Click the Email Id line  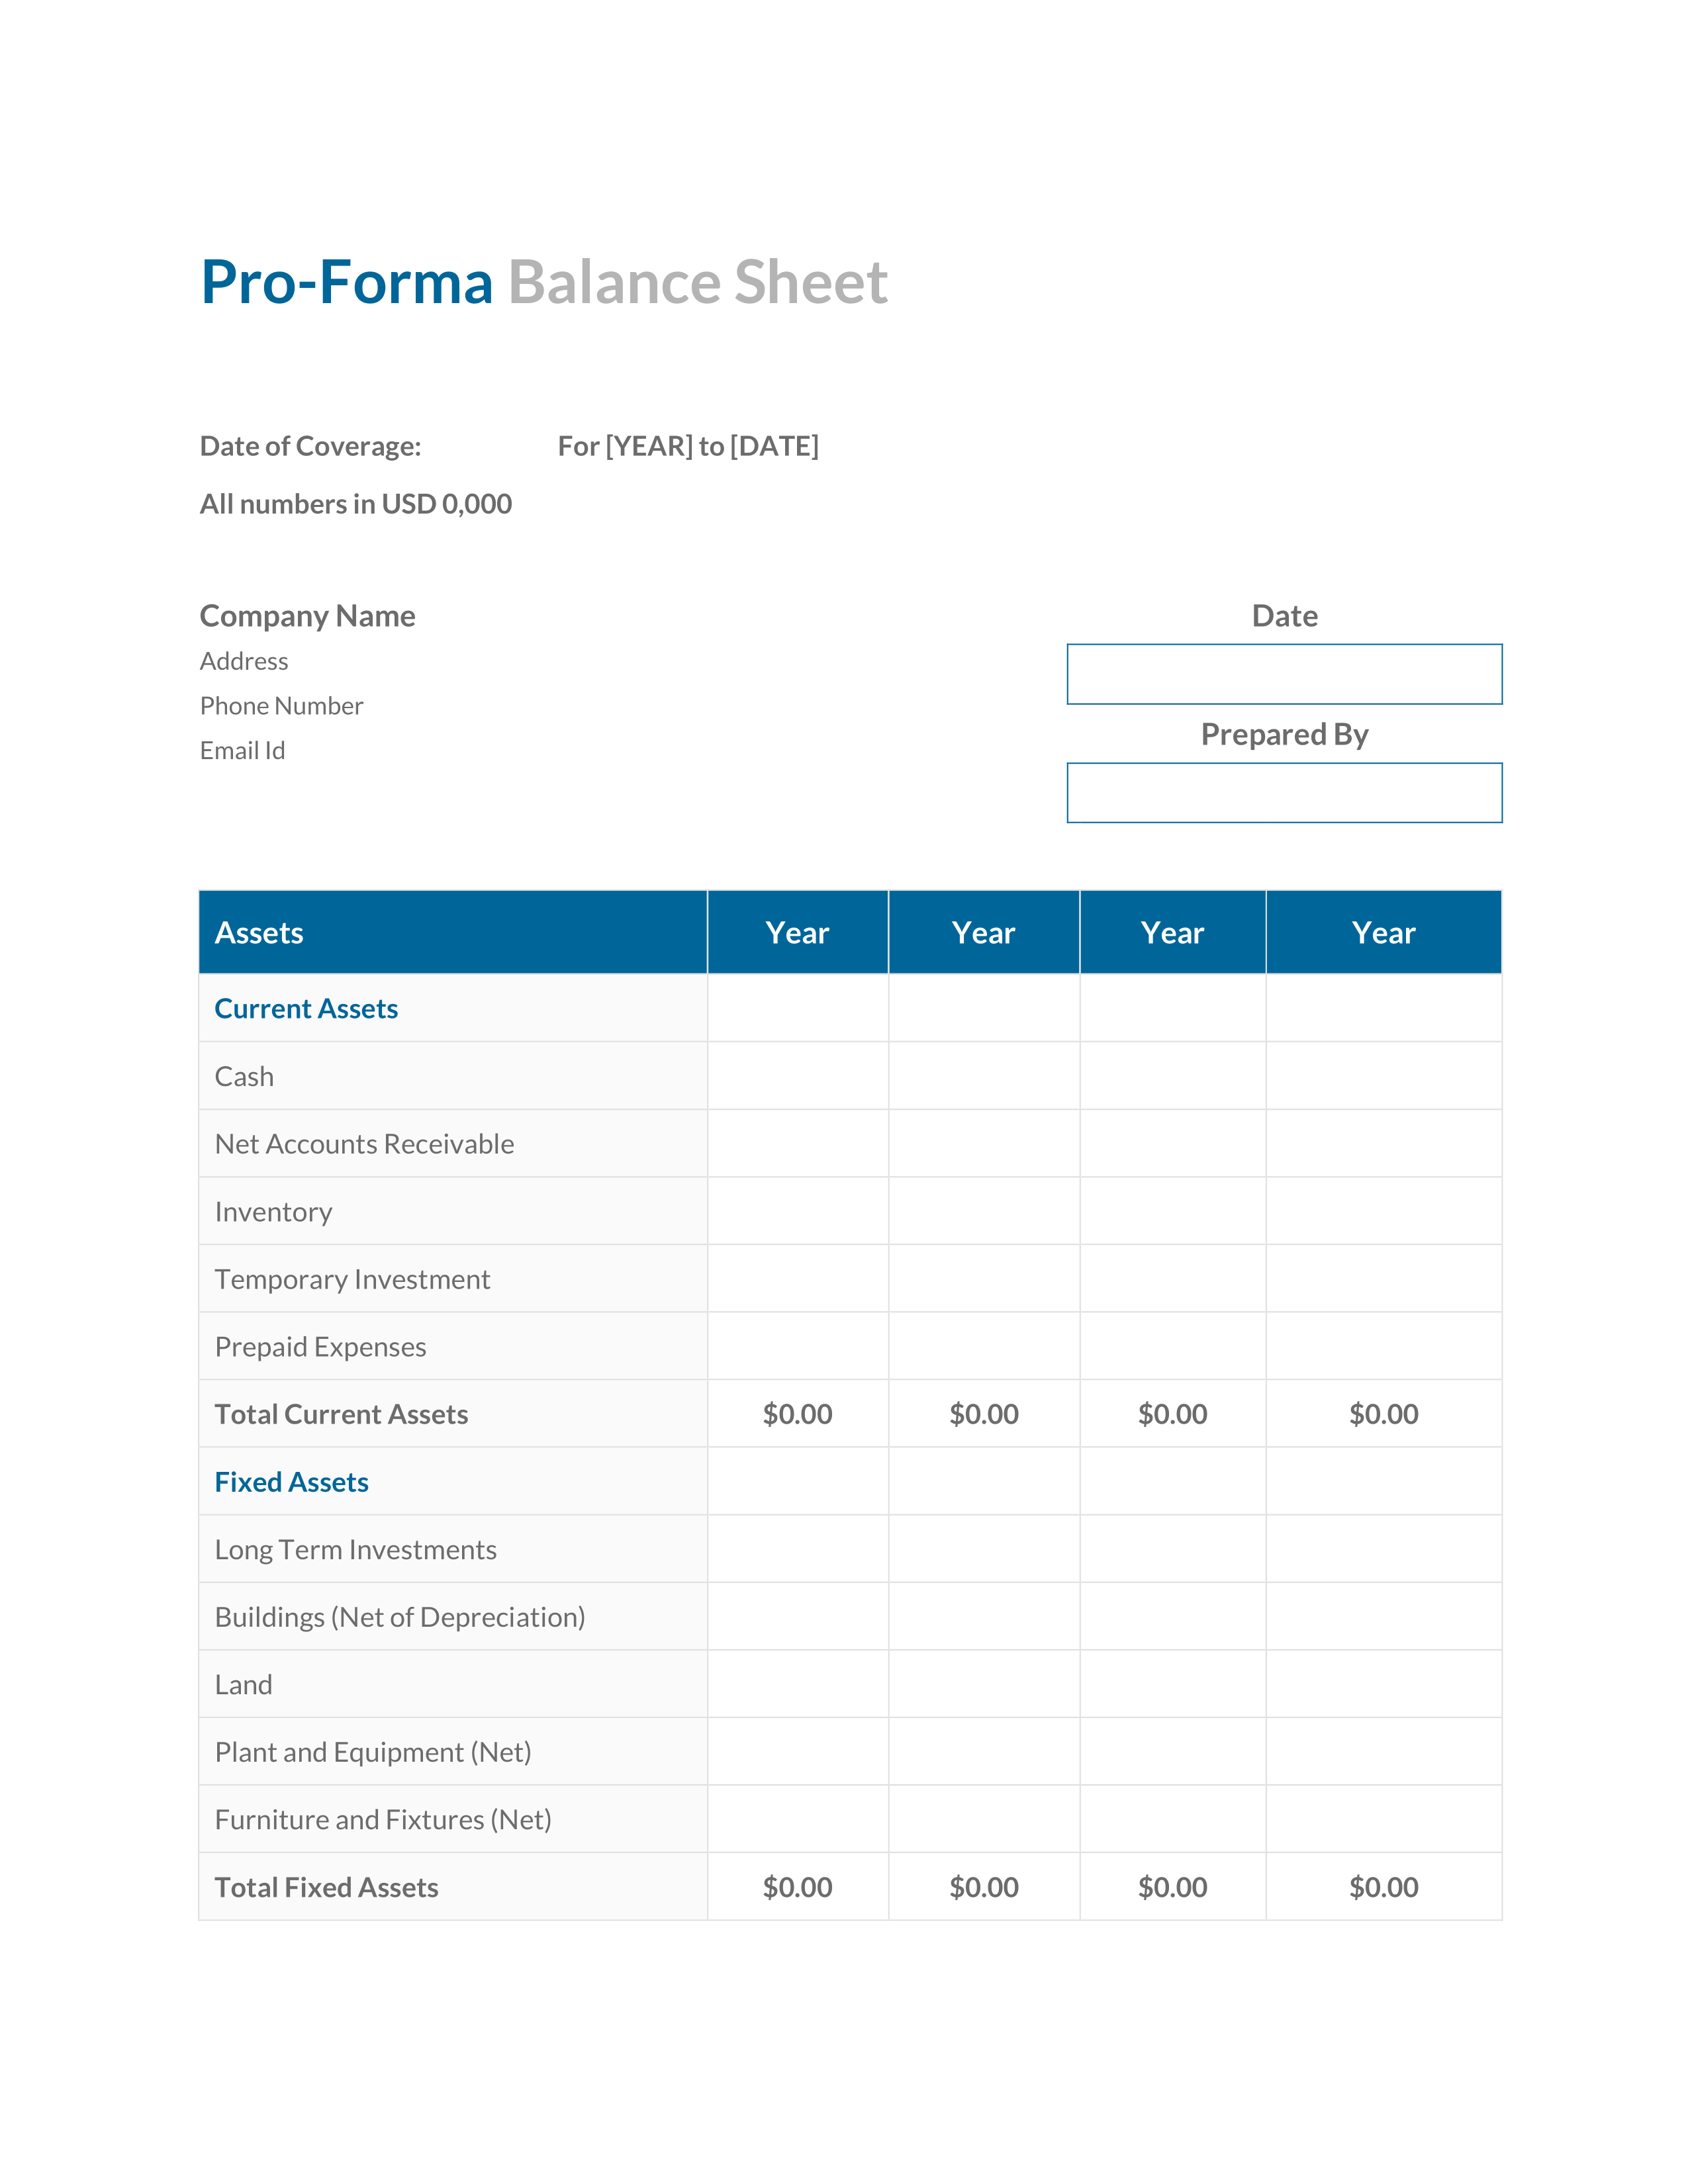tap(242, 751)
